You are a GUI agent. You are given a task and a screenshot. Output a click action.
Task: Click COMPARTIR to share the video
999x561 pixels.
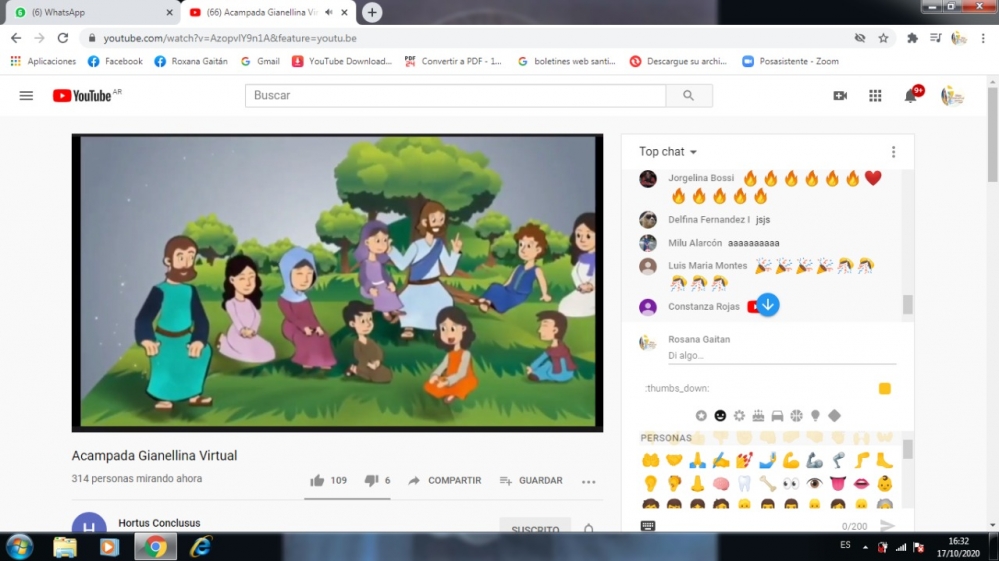445,481
